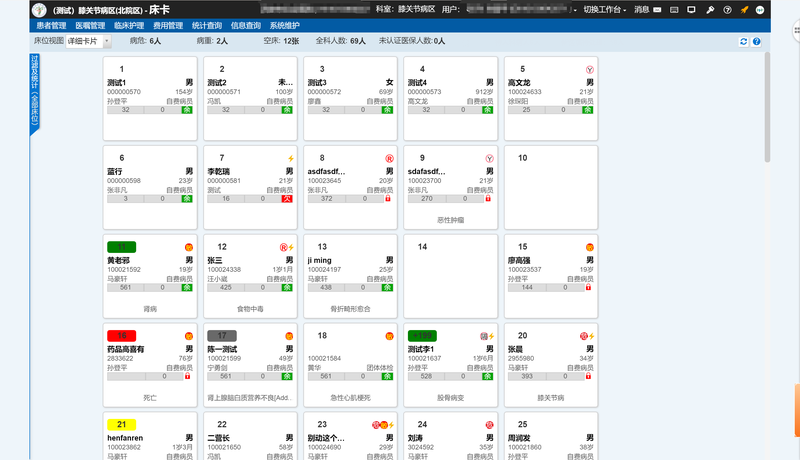This screenshot has height=460, width=800.
Task: Click the orange rocket icon
Action: pyautogui.click(x=744, y=10)
